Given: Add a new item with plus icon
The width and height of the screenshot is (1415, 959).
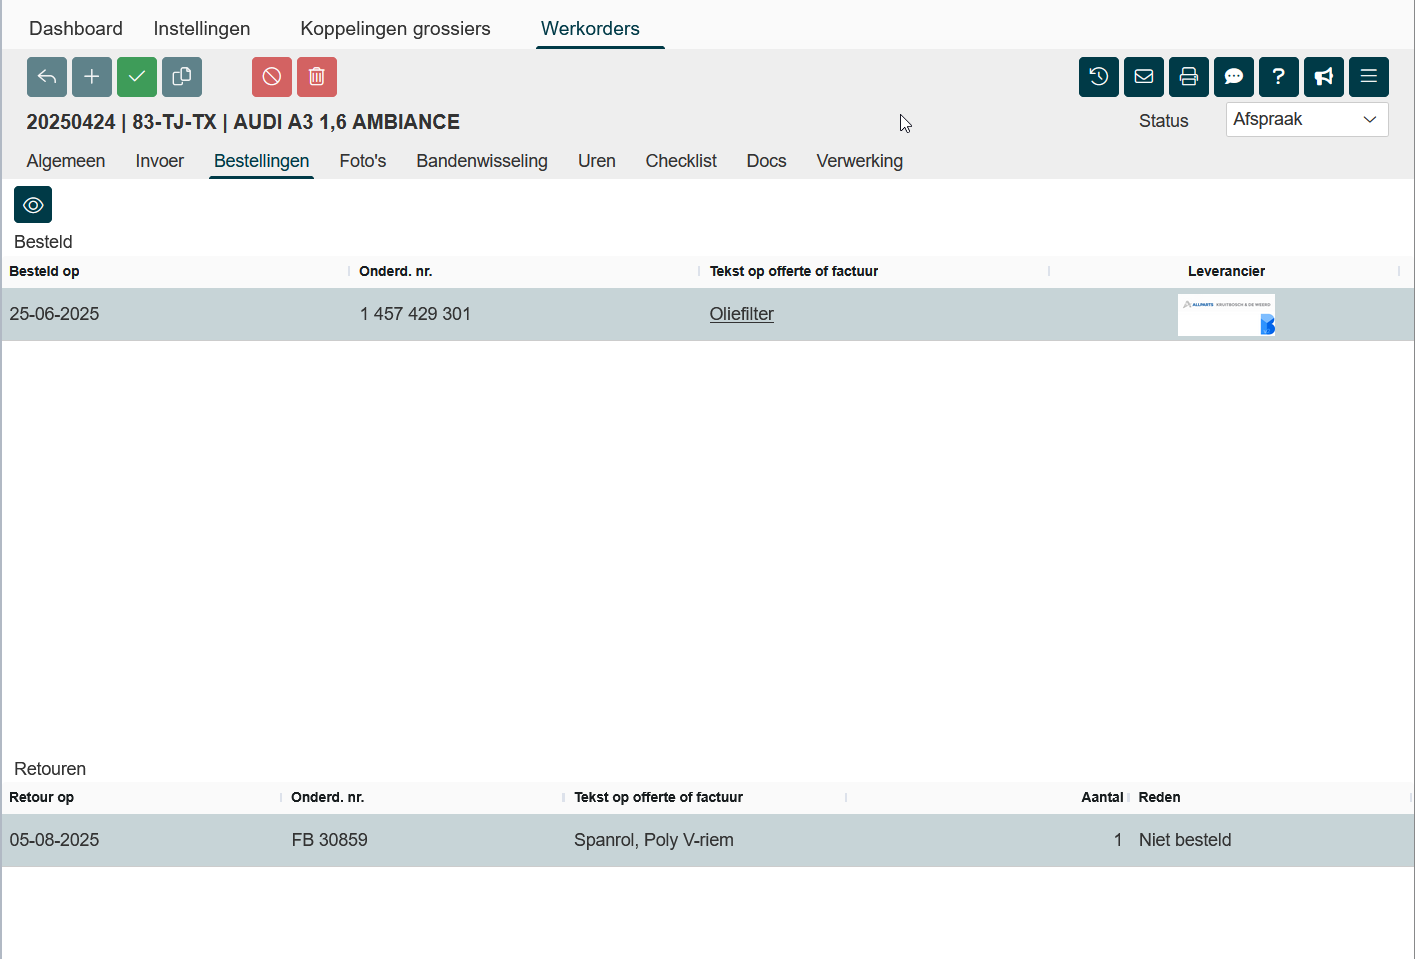Looking at the screenshot, I should point(92,77).
